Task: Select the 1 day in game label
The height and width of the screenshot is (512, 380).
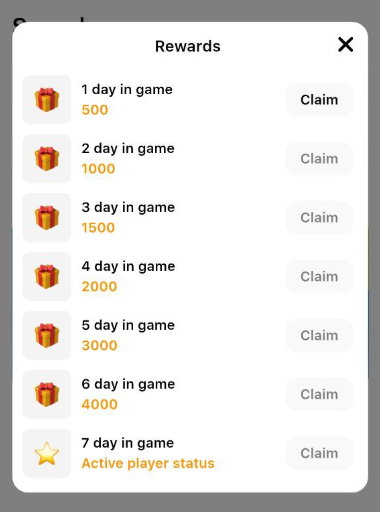Action: [x=127, y=90]
